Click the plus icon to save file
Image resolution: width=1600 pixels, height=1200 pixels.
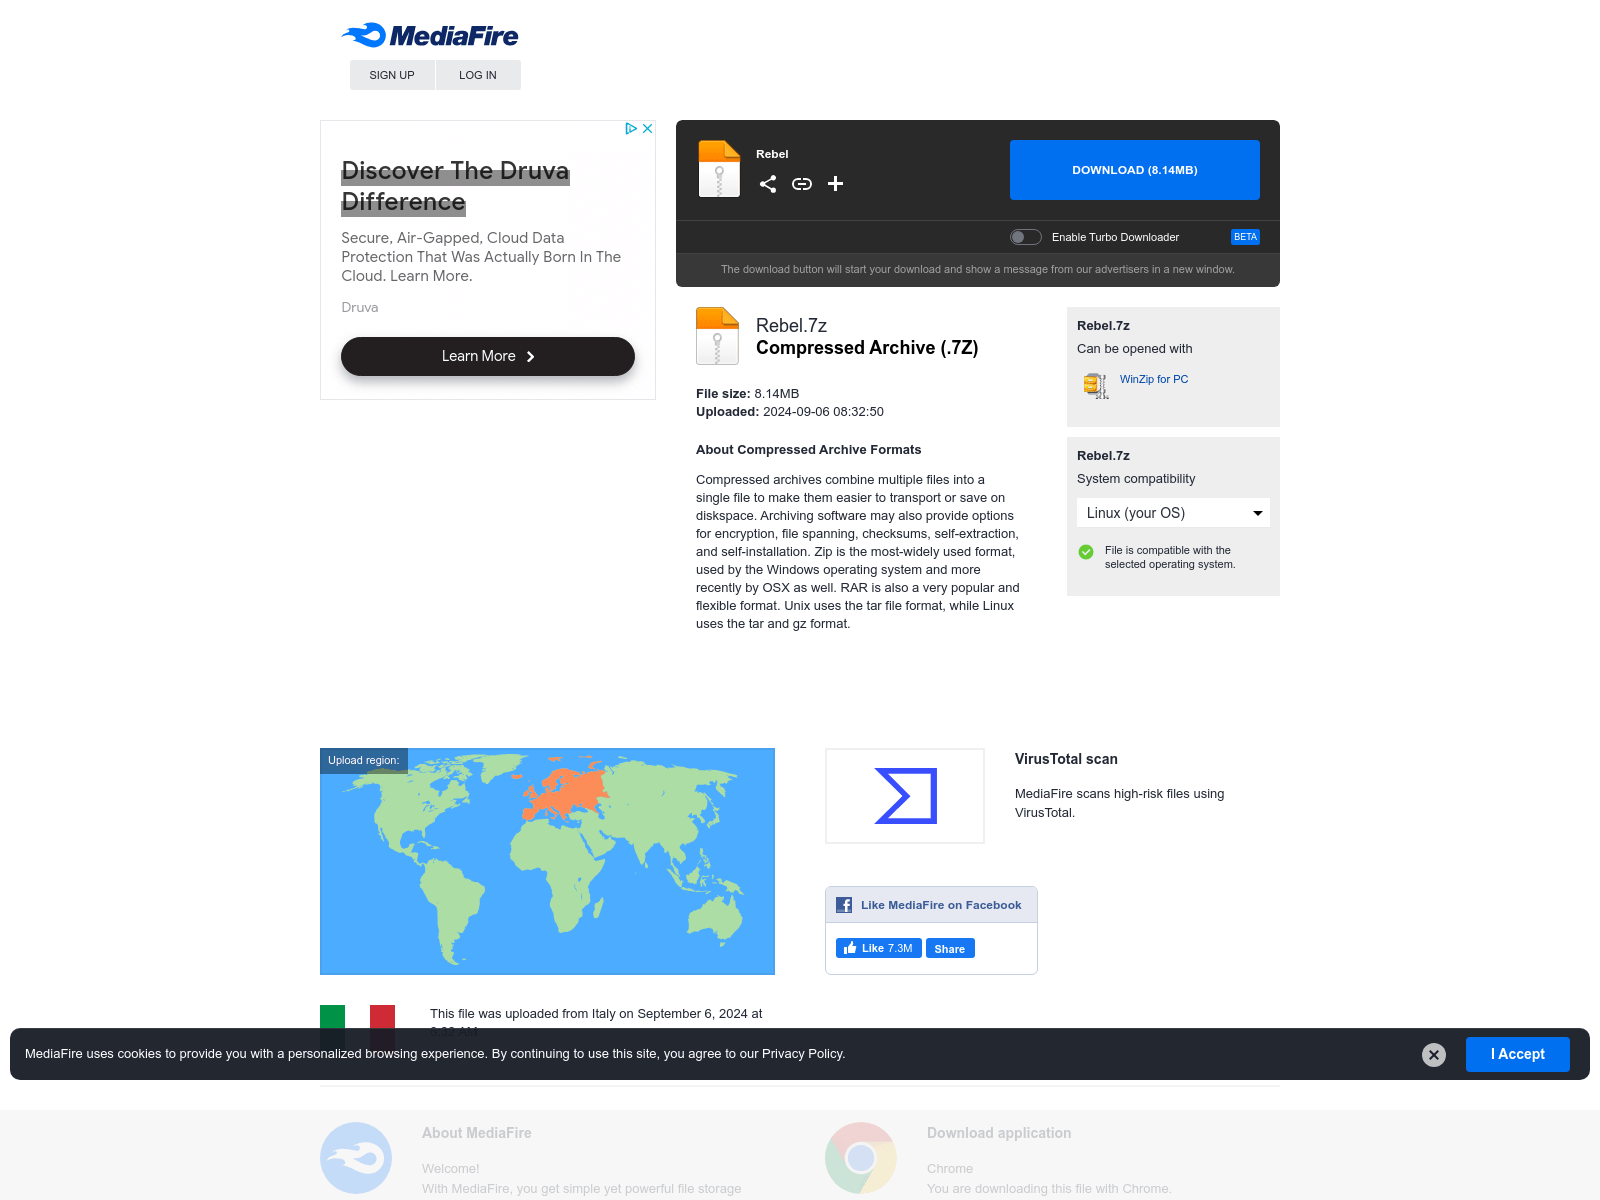[x=836, y=184]
